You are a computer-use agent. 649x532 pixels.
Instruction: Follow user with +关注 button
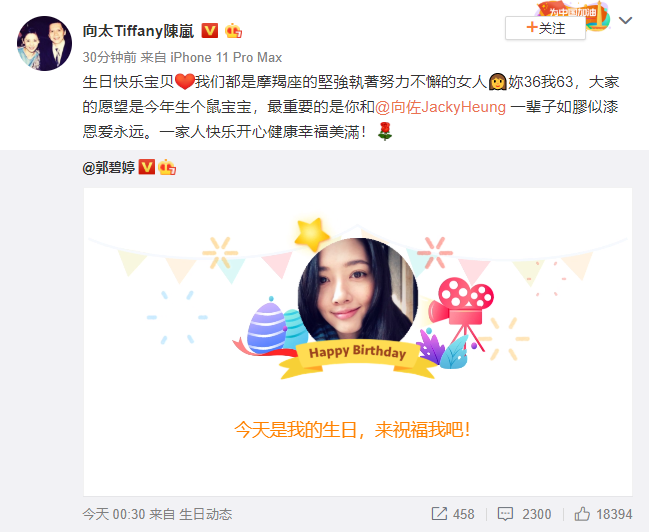[546, 28]
